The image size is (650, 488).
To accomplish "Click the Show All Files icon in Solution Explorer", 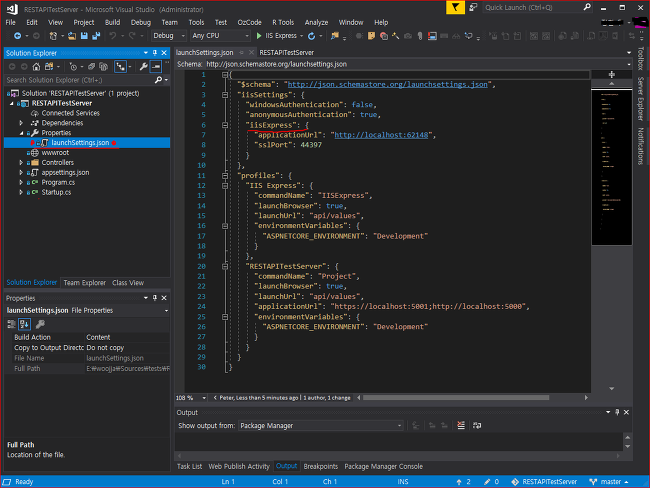I will point(104,66).
